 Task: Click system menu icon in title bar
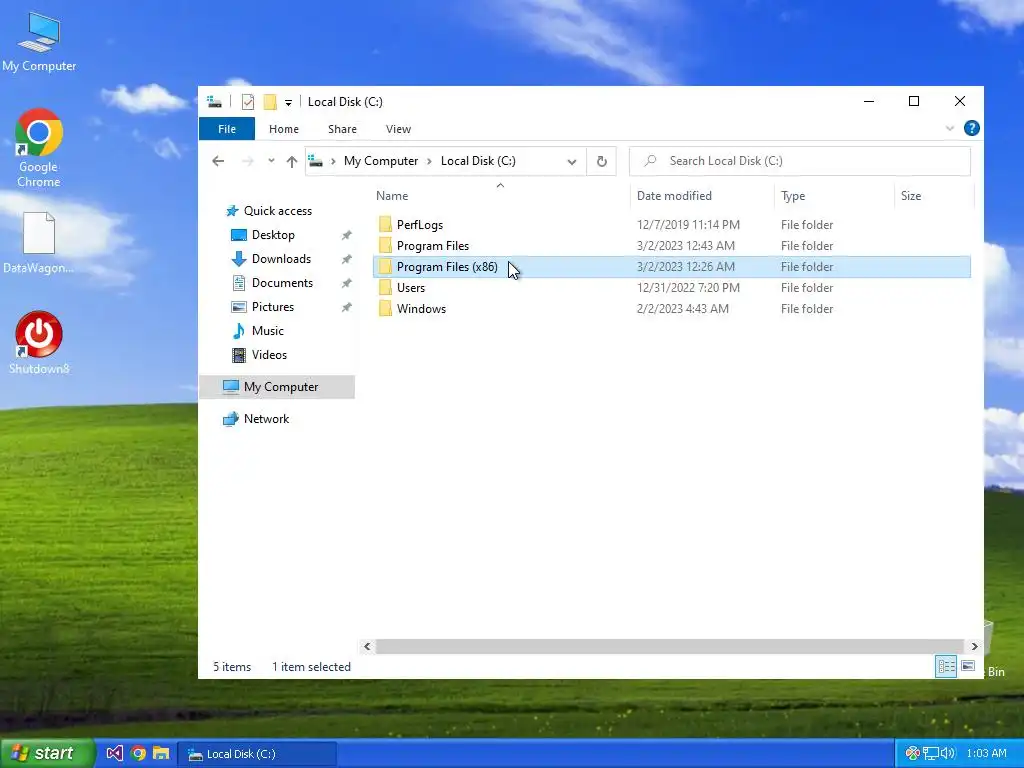214,102
